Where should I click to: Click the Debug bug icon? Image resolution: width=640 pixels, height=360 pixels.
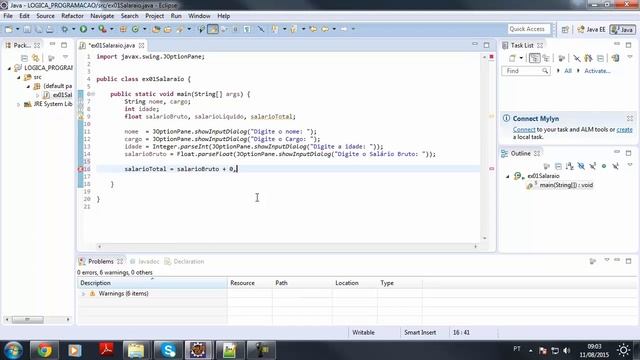tap(64, 29)
